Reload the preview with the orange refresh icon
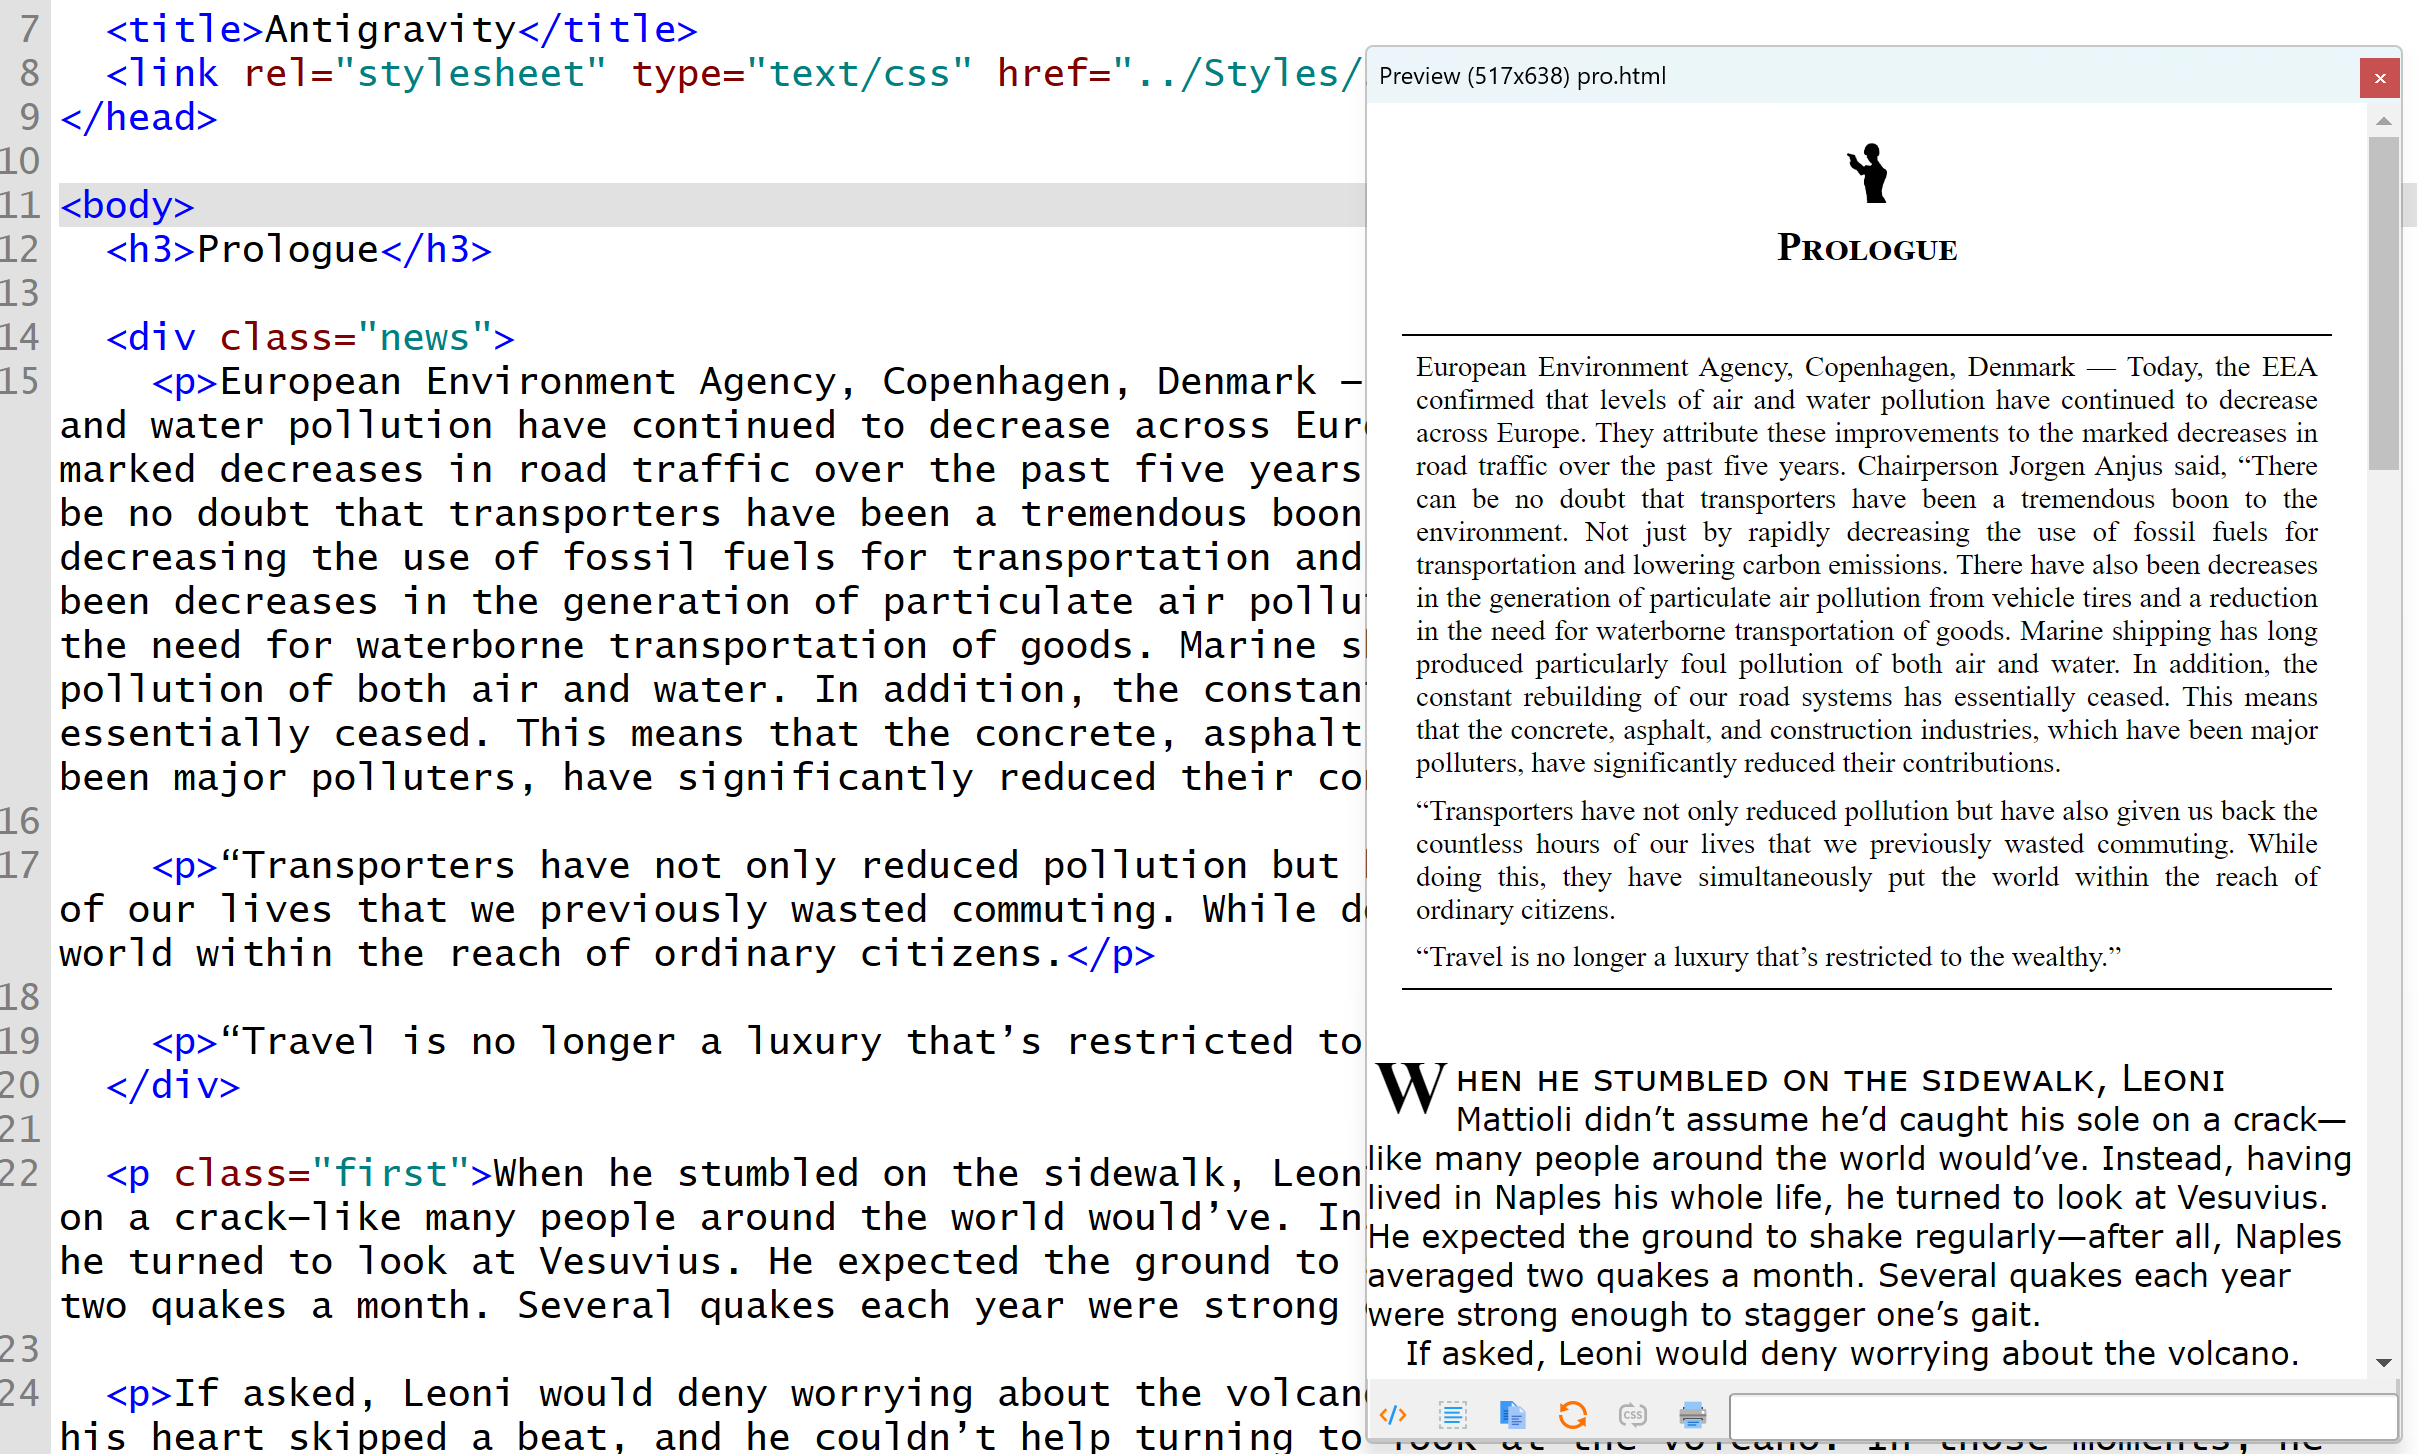 (x=1572, y=1414)
